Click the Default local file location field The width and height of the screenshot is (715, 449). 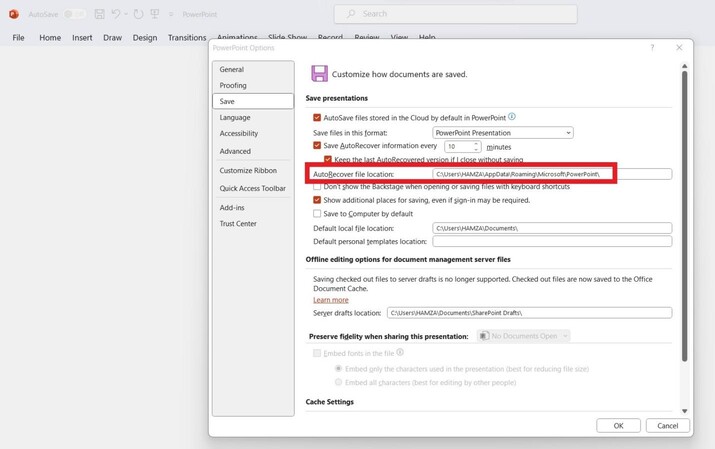[552, 228]
